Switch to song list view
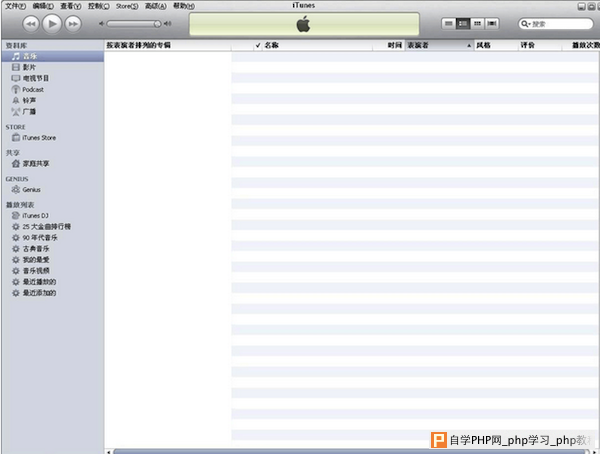Screen dimensions: 600x454 (x=448, y=24)
